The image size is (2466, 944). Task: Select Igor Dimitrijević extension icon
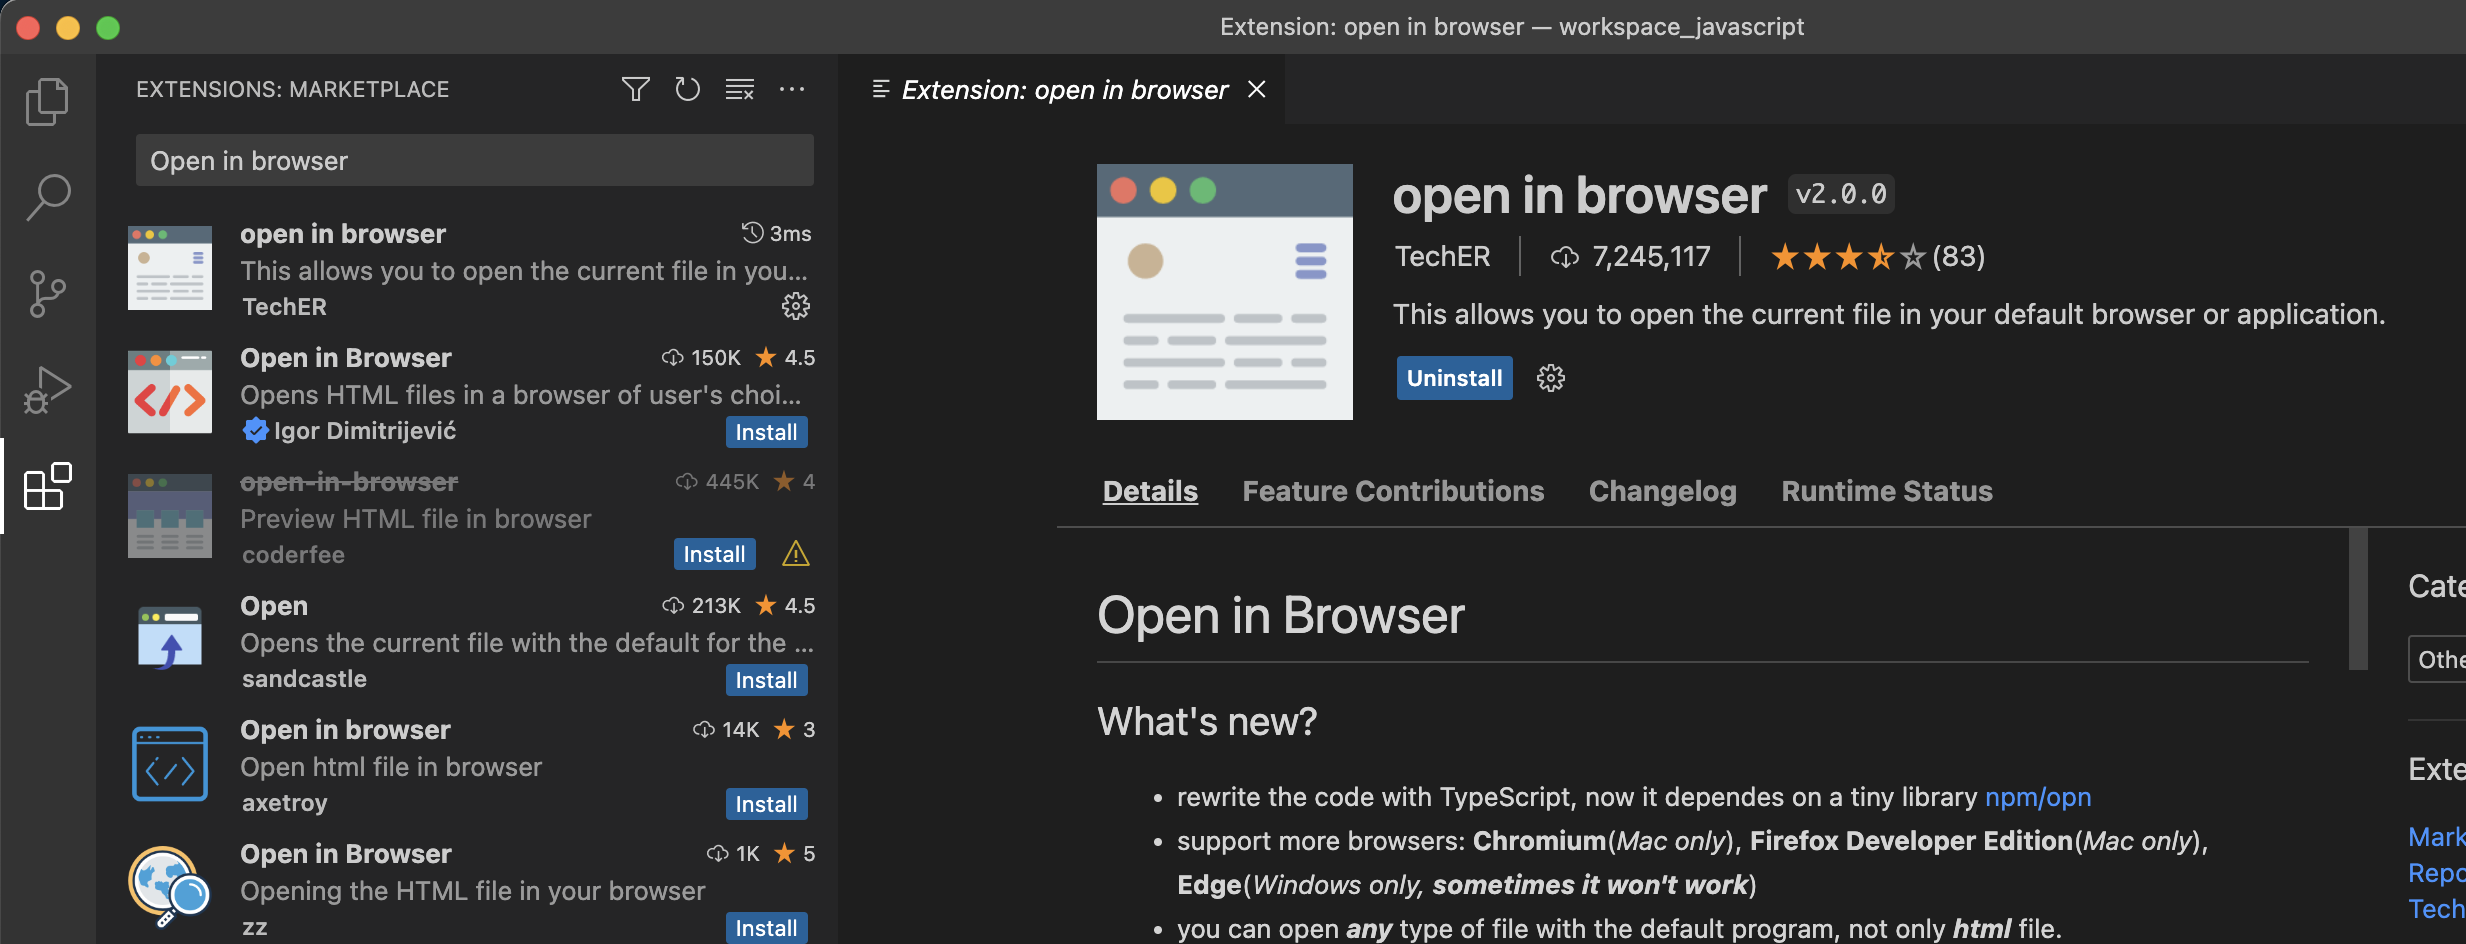pos(170,391)
